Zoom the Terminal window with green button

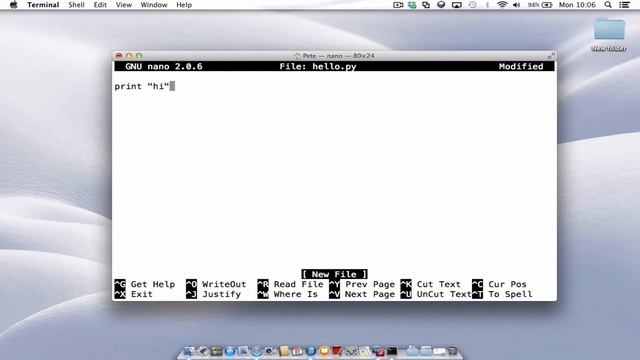click(x=139, y=56)
